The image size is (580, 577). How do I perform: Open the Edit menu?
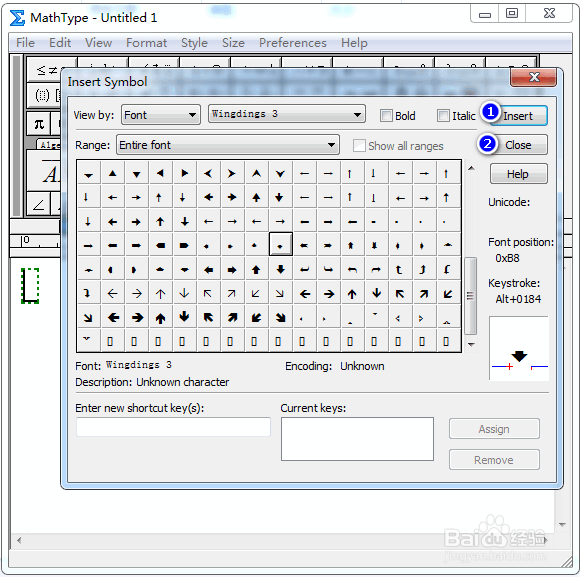(x=60, y=43)
